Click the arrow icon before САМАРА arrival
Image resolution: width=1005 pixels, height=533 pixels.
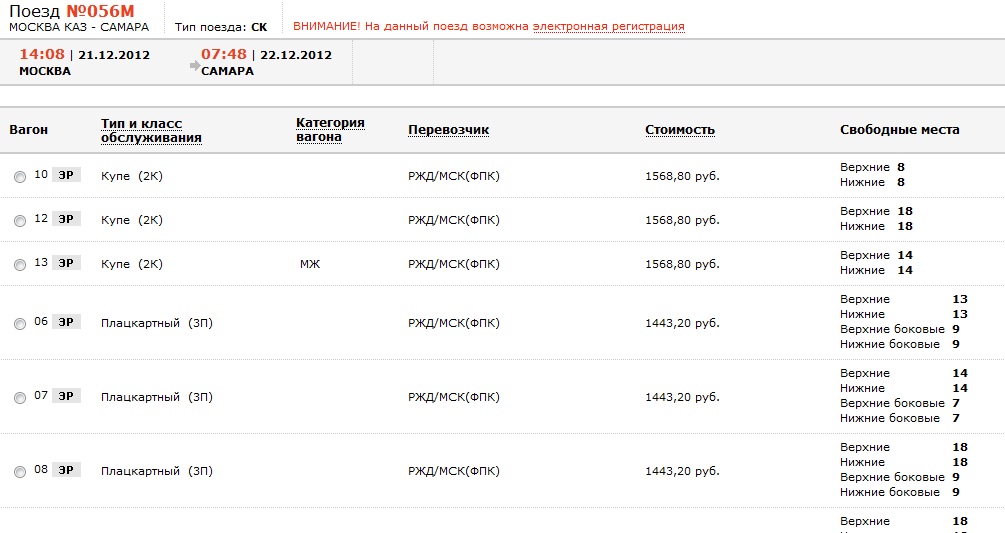tap(195, 65)
